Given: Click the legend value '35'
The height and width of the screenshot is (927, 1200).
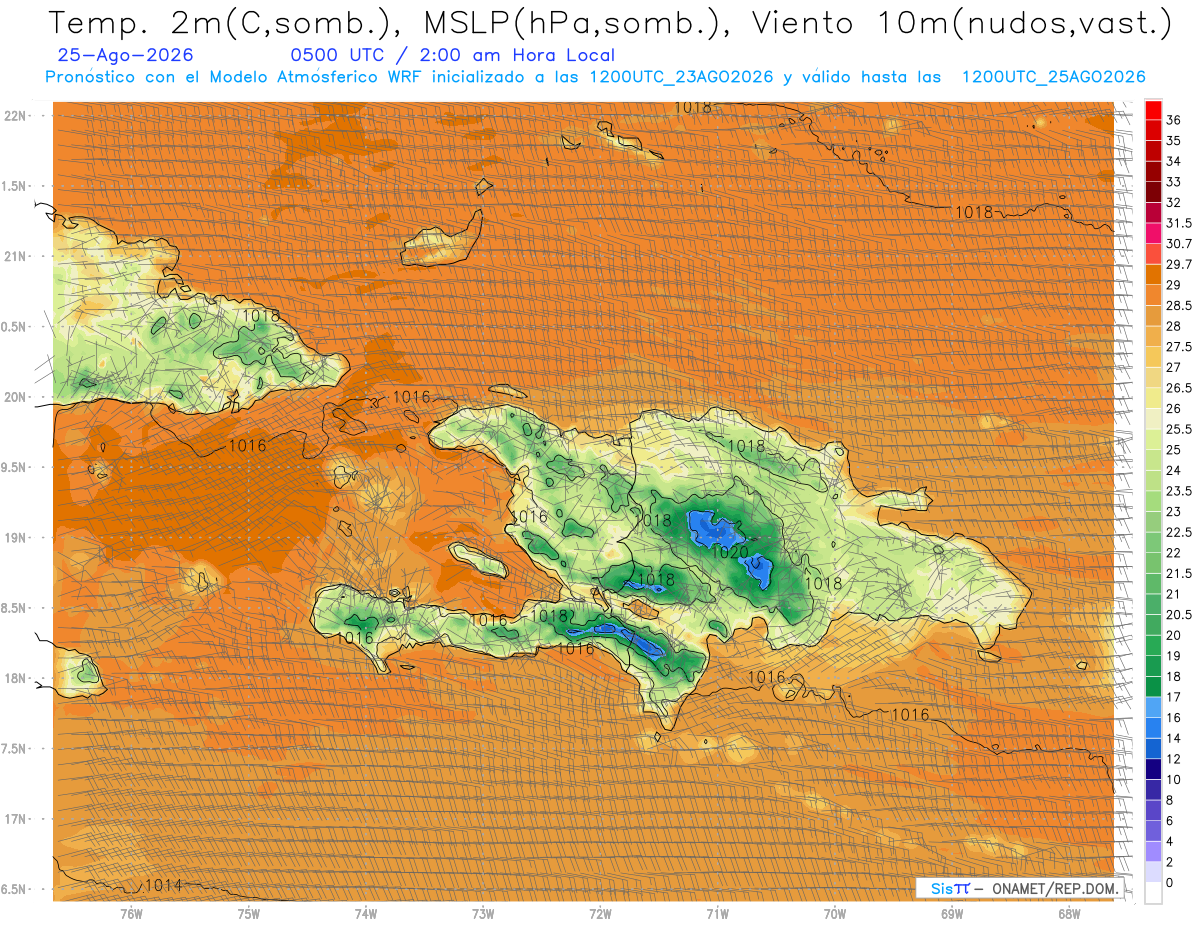Looking at the screenshot, I should point(1173,141).
